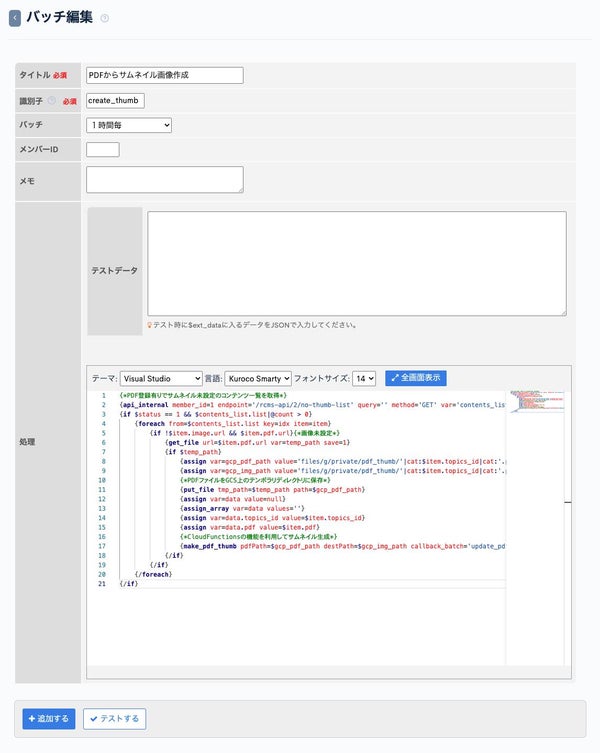Click the resize grip of テストデータ textarea
This screenshot has height=753, width=600.
563,313
